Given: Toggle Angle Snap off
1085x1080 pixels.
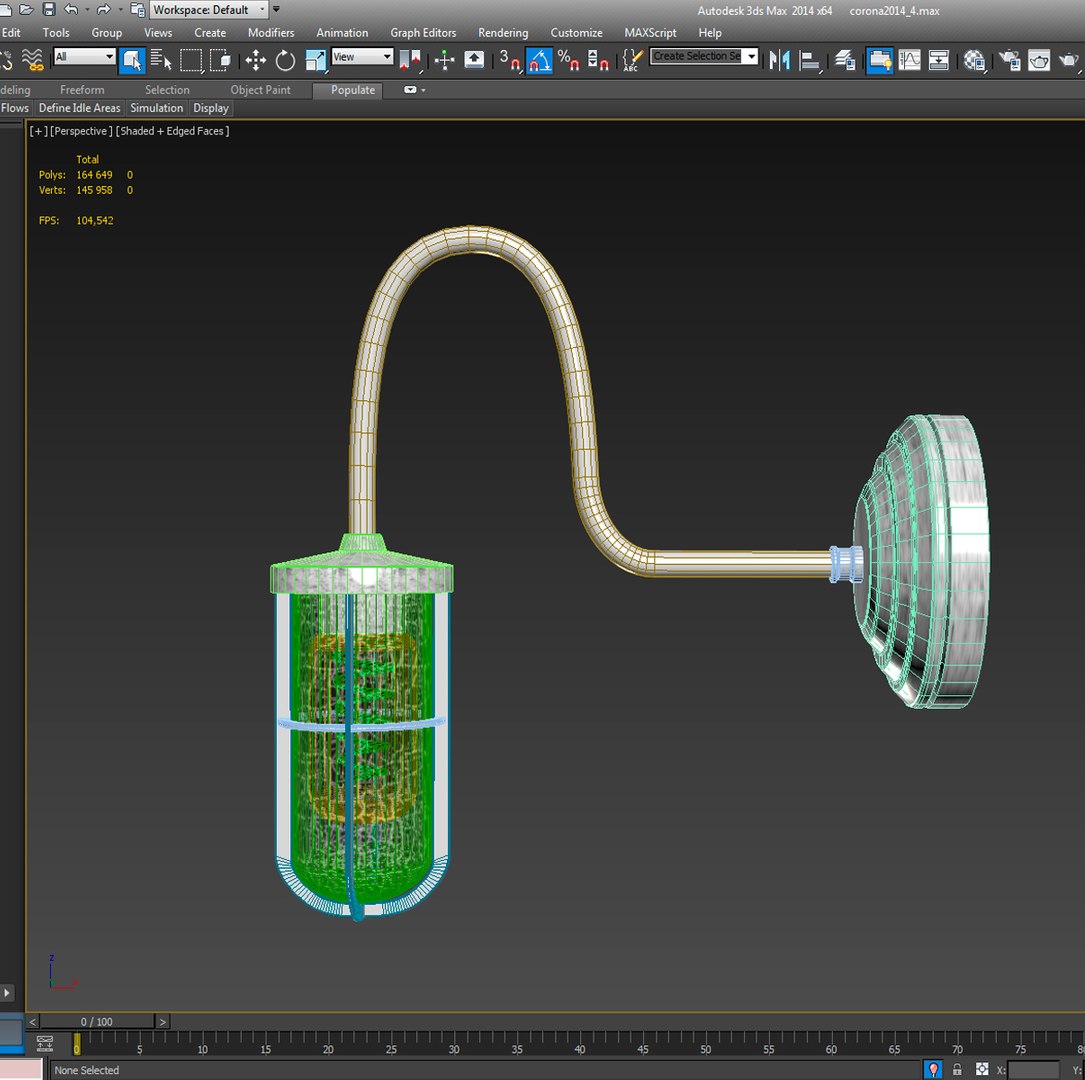Looking at the screenshot, I should click(539, 60).
